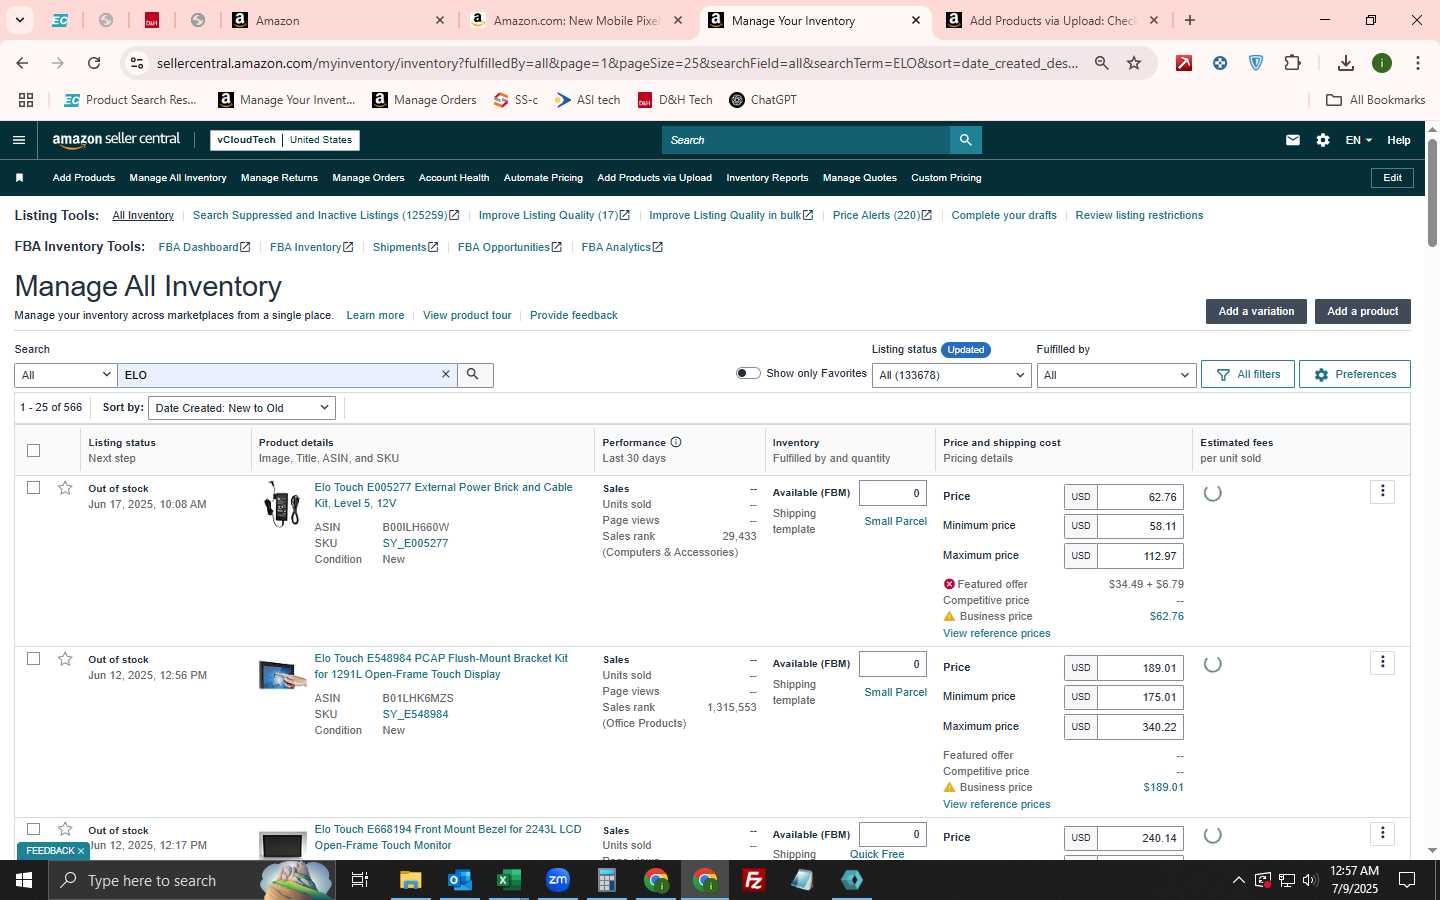Toggle Show only Favorites switch
The width and height of the screenshot is (1440, 900).
[x=748, y=373]
